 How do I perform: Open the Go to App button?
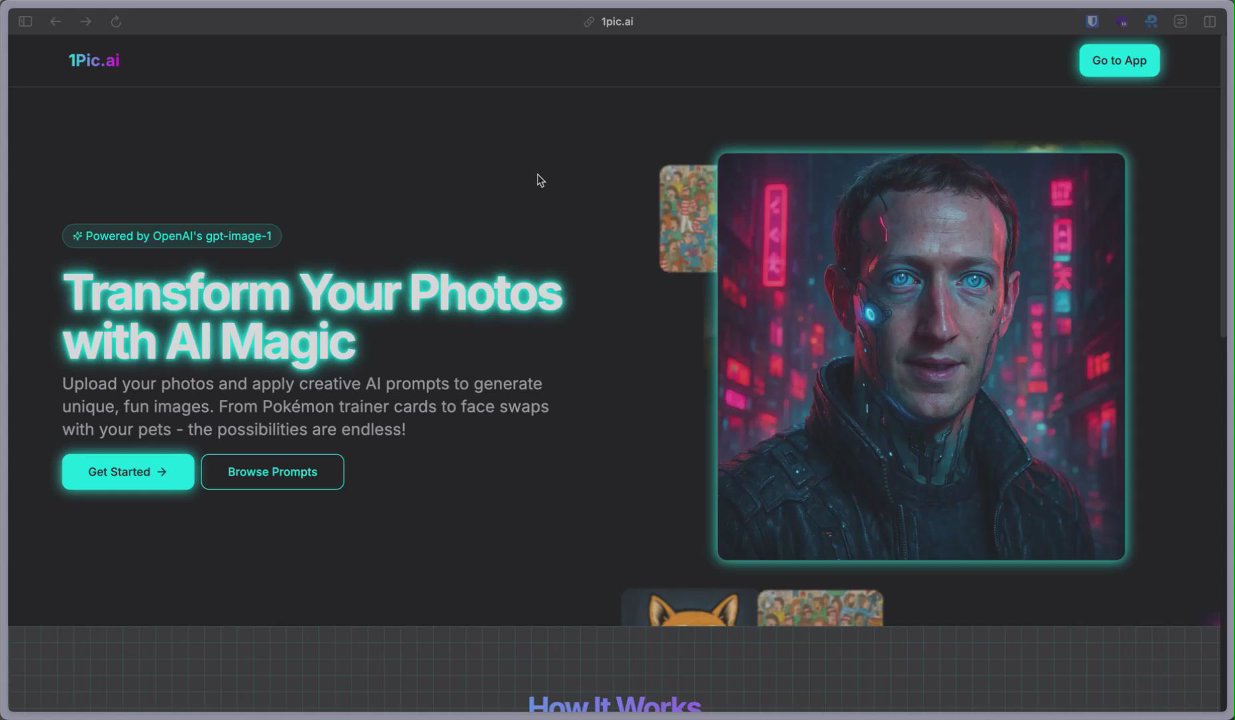point(1119,60)
